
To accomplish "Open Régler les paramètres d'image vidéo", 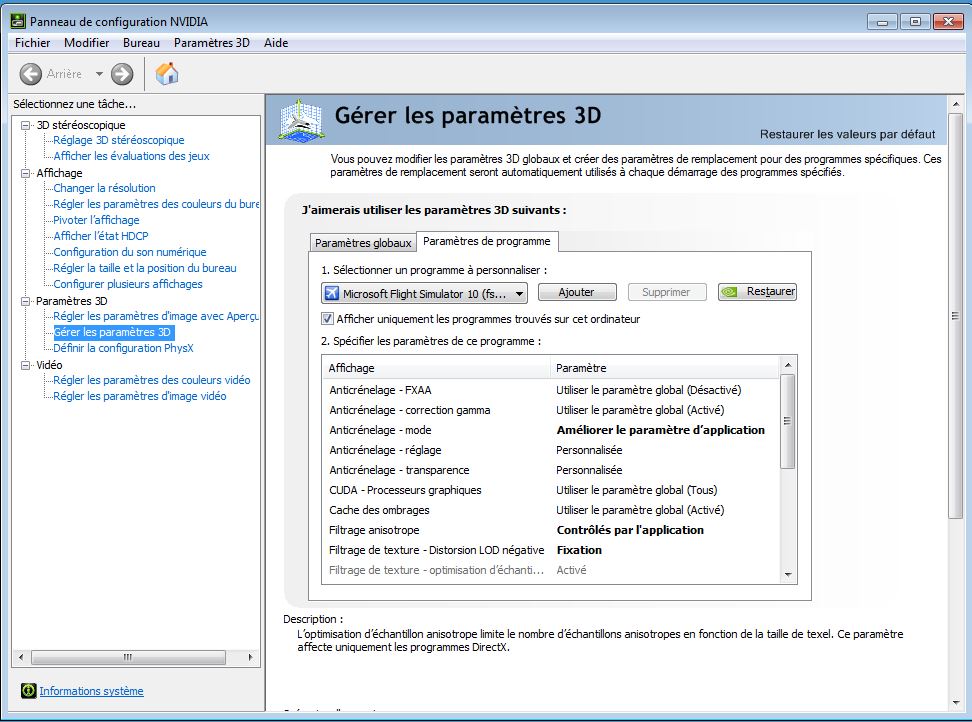I will click(x=139, y=396).
